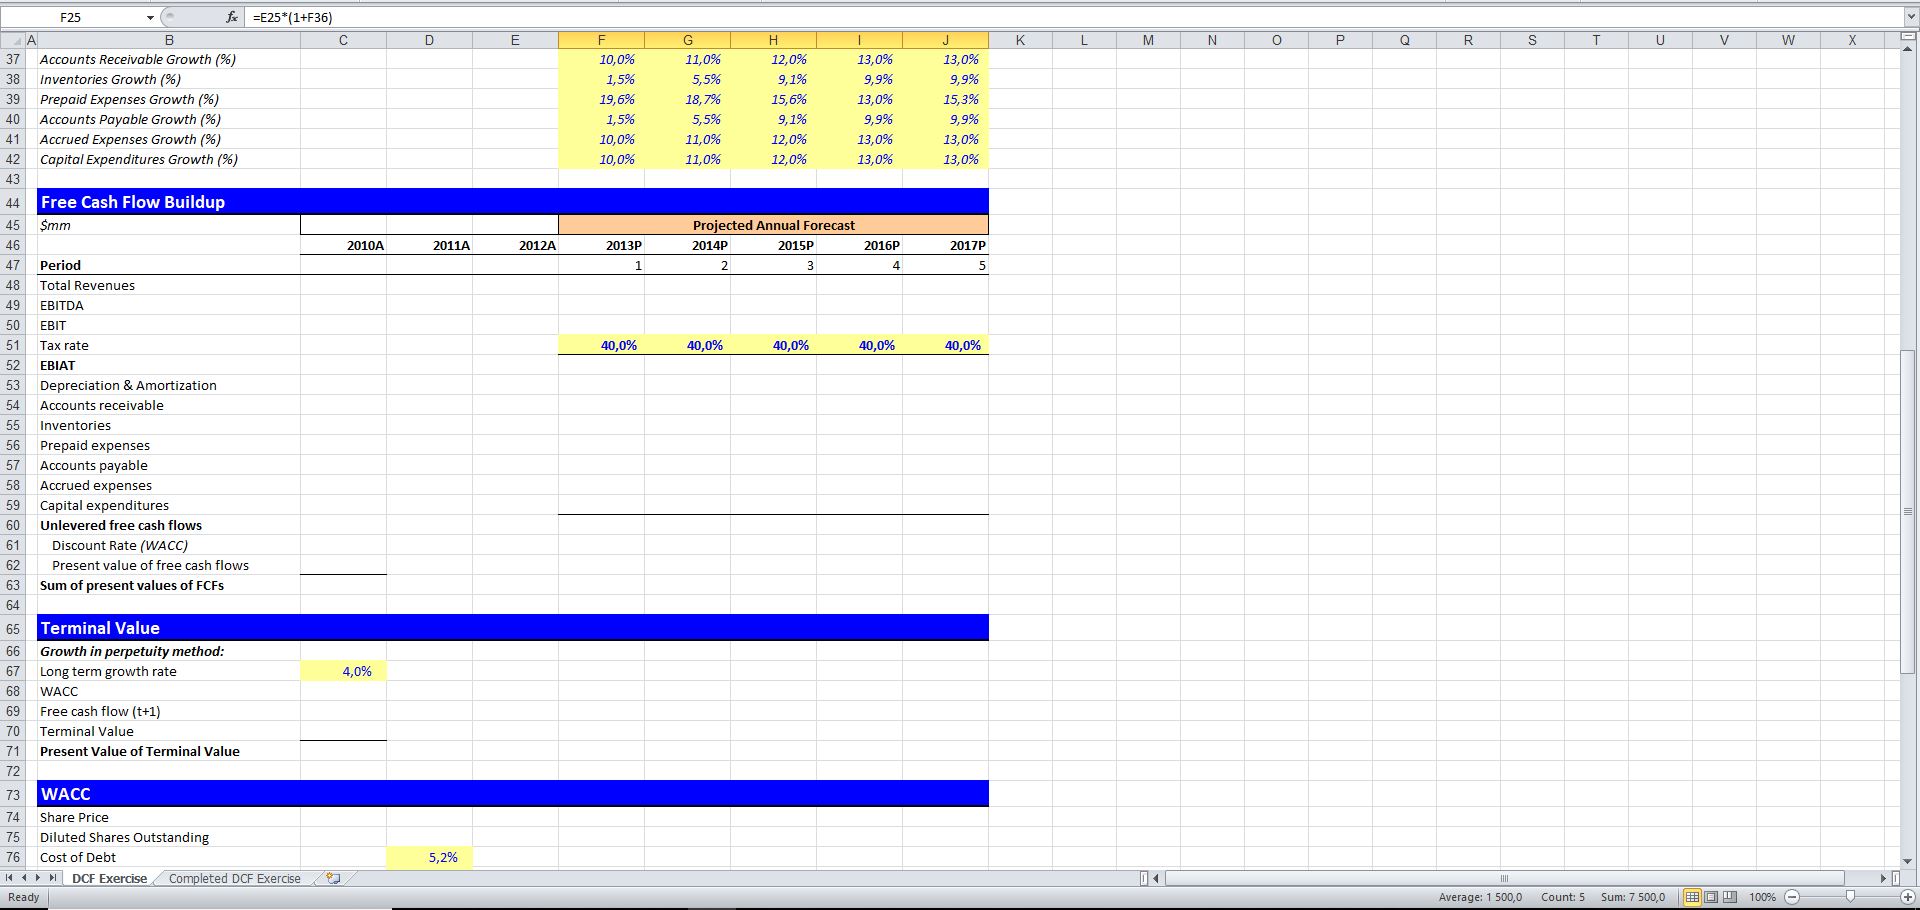
Task: Open the Name Box dropdown arrow
Action: pos(150,17)
